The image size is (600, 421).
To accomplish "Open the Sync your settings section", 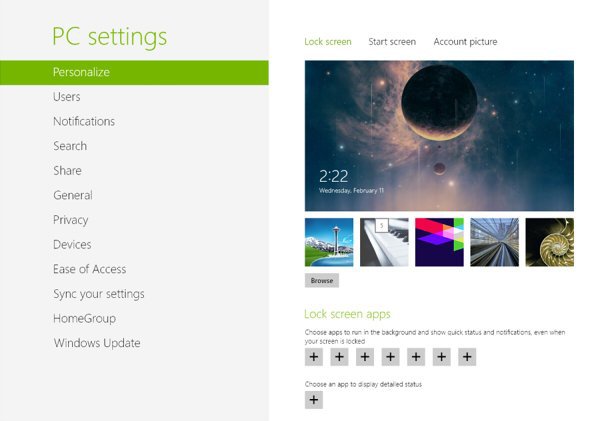I will (x=99, y=294).
